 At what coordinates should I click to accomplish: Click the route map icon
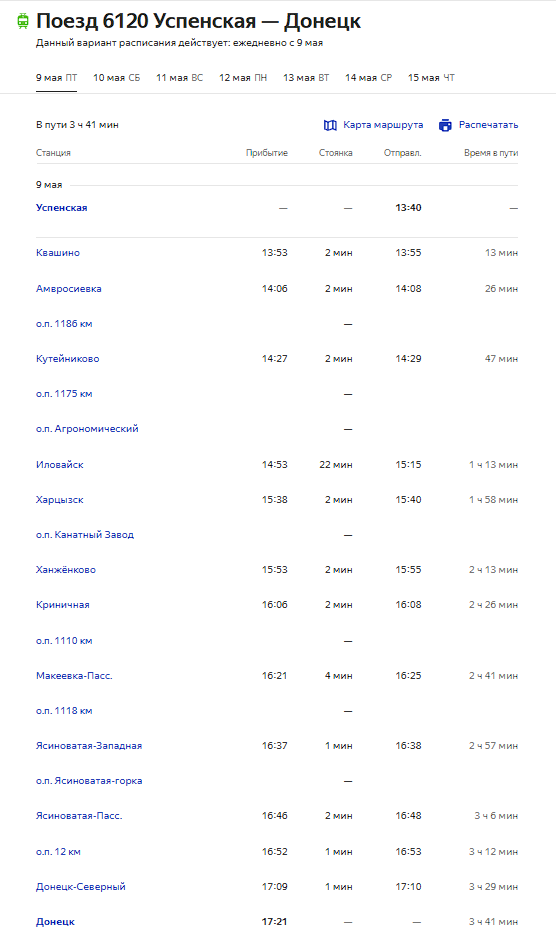(330, 125)
